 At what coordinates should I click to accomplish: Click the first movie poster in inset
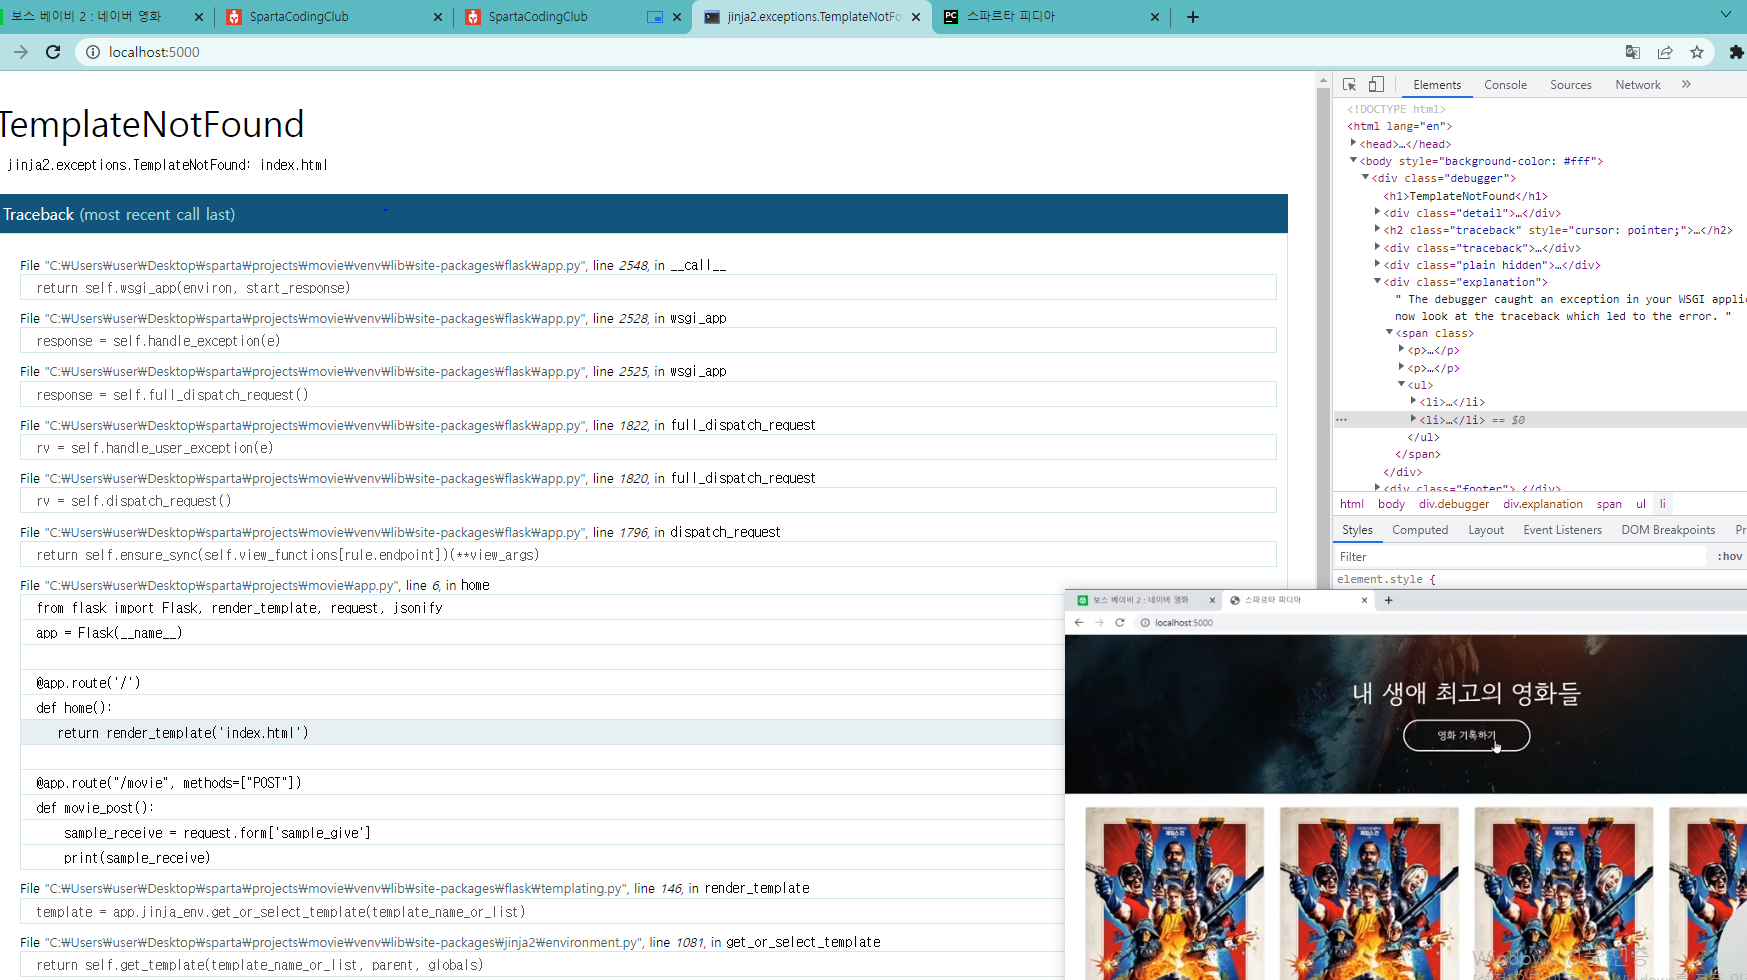1174,893
